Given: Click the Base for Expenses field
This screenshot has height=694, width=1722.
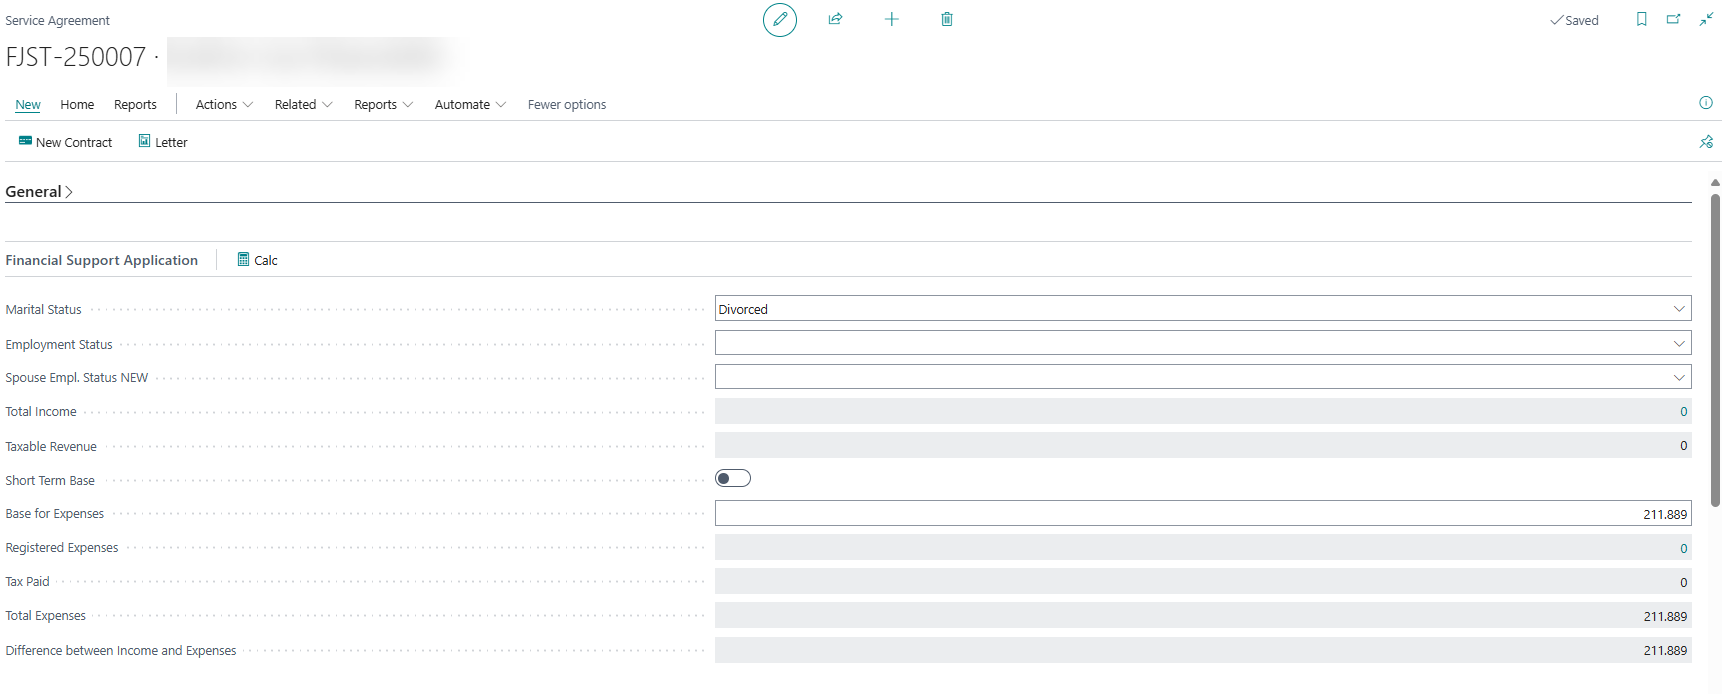Looking at the screenshot, I should (x=1202, y=514).
